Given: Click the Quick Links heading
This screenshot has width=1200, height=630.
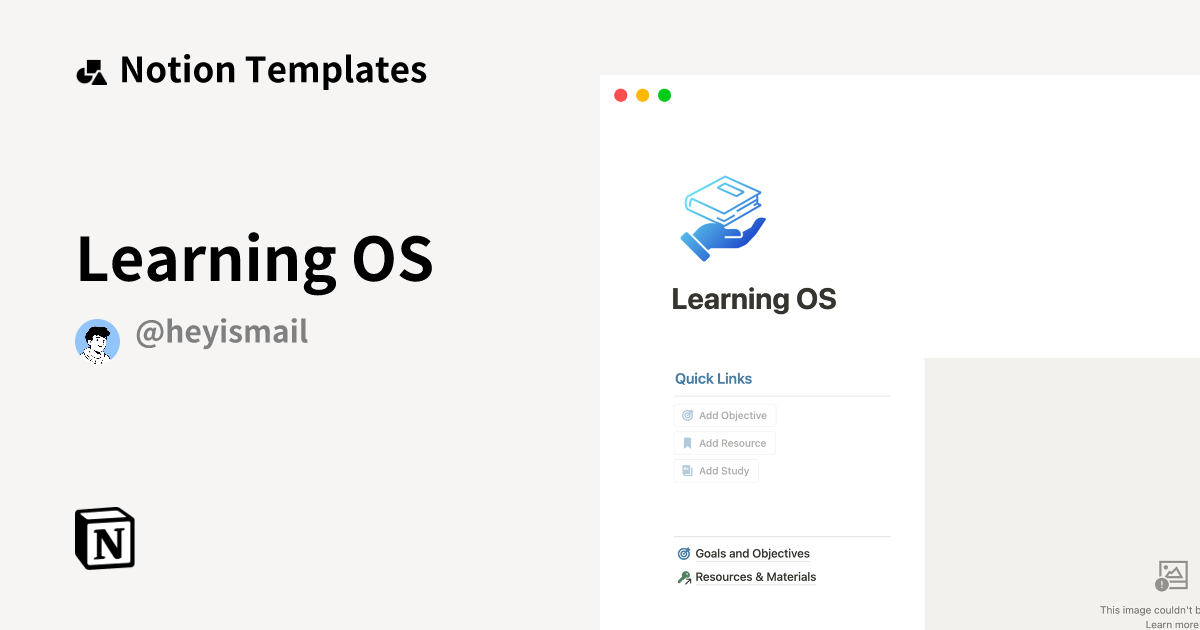Looking at the screenshot, I should click(713, 378).
